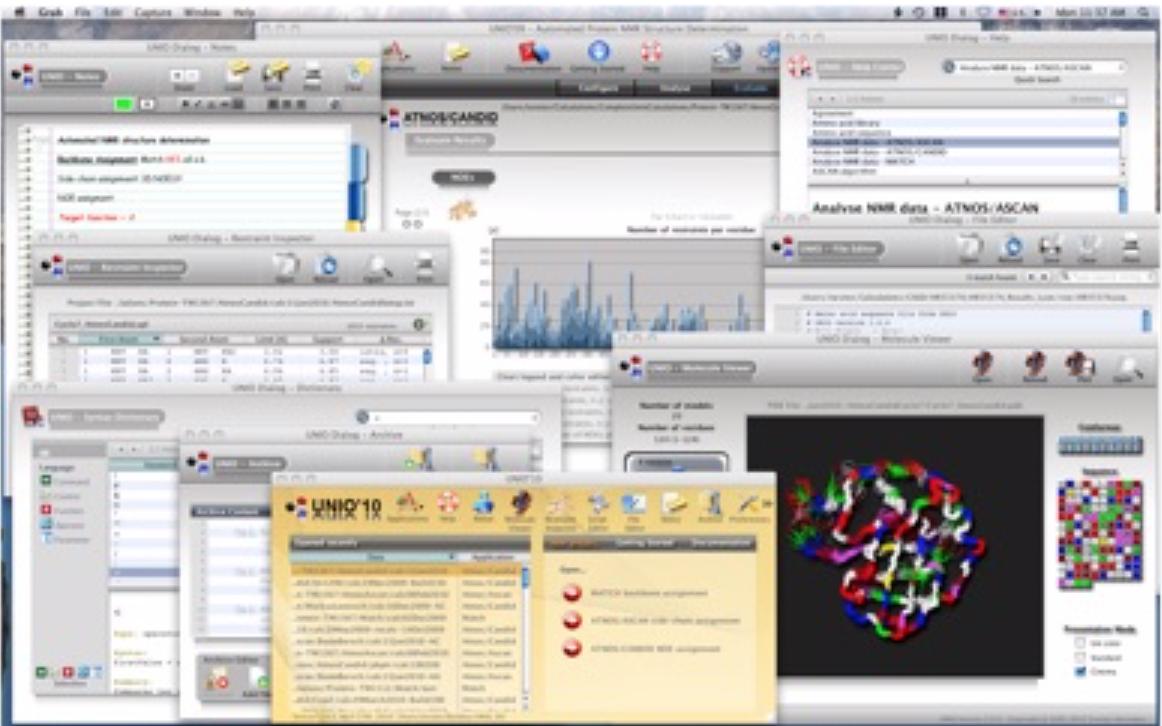Click the restraints-per-residue bar chart

(627, 293)
